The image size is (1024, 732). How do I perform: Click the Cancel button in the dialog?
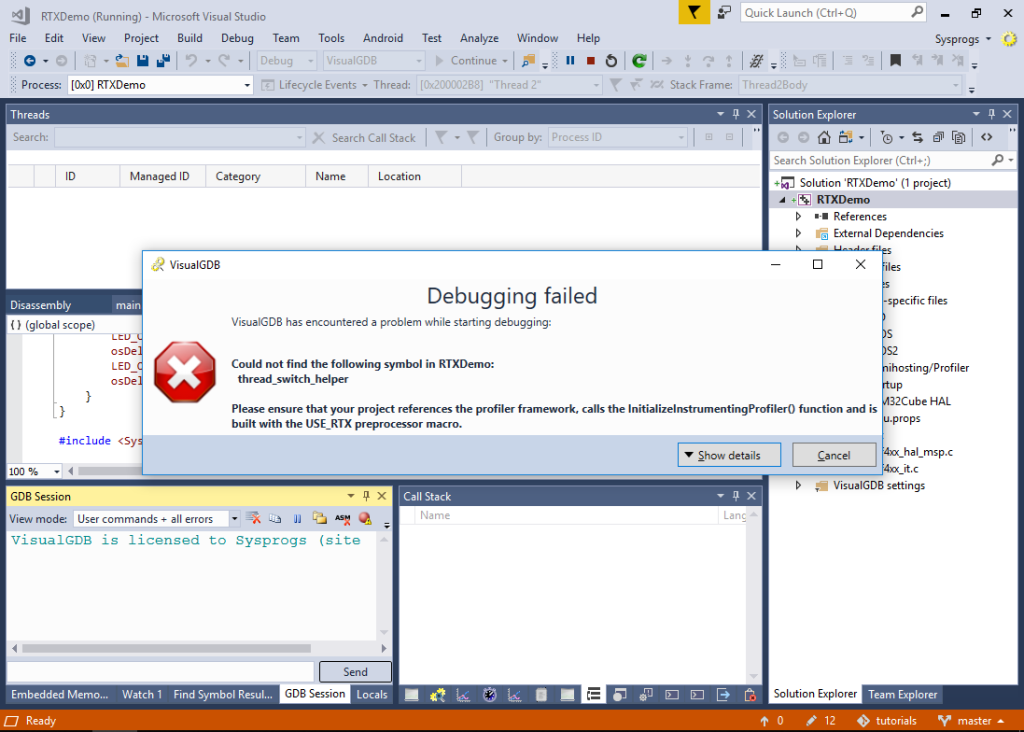pos(833,455)
